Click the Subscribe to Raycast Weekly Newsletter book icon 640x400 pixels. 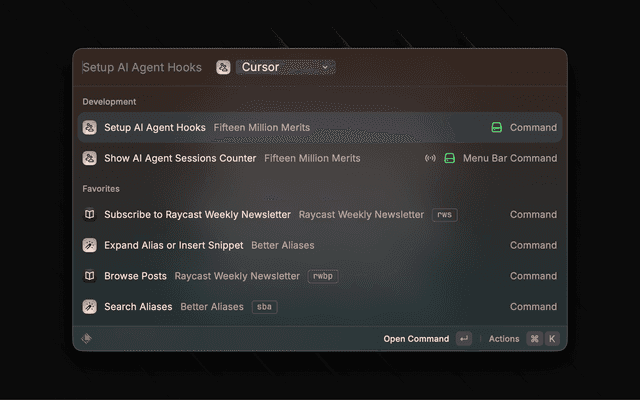tap(90, 215)
